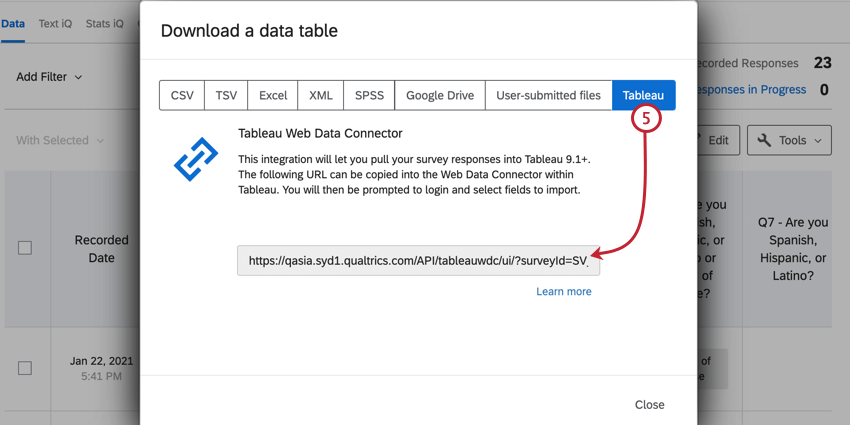This screenshot has width=850, height=425.
Task: Select the Tableau tab
Action: click(x=643, y=95)
